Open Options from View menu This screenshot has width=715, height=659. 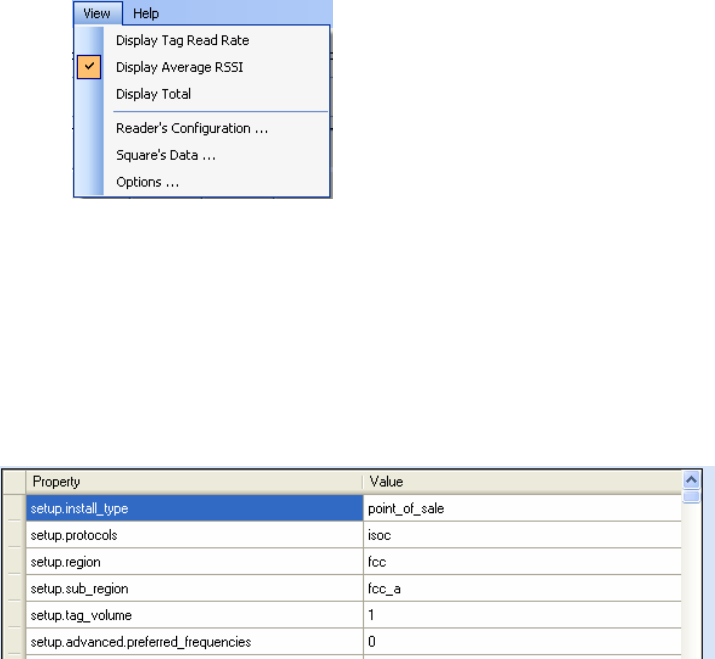[202, 182]
